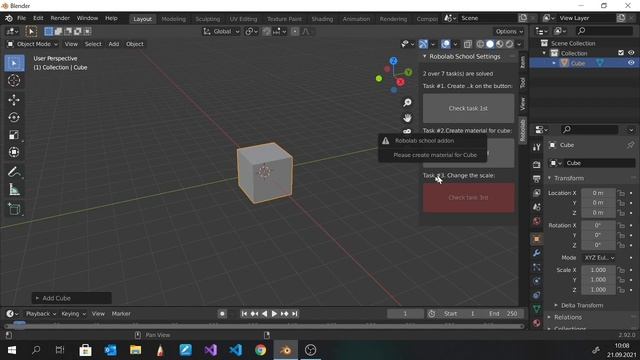Open the Modifier properties wrench tab
The height and width of the screenshot is (360, 640).
tap(537, 253)
